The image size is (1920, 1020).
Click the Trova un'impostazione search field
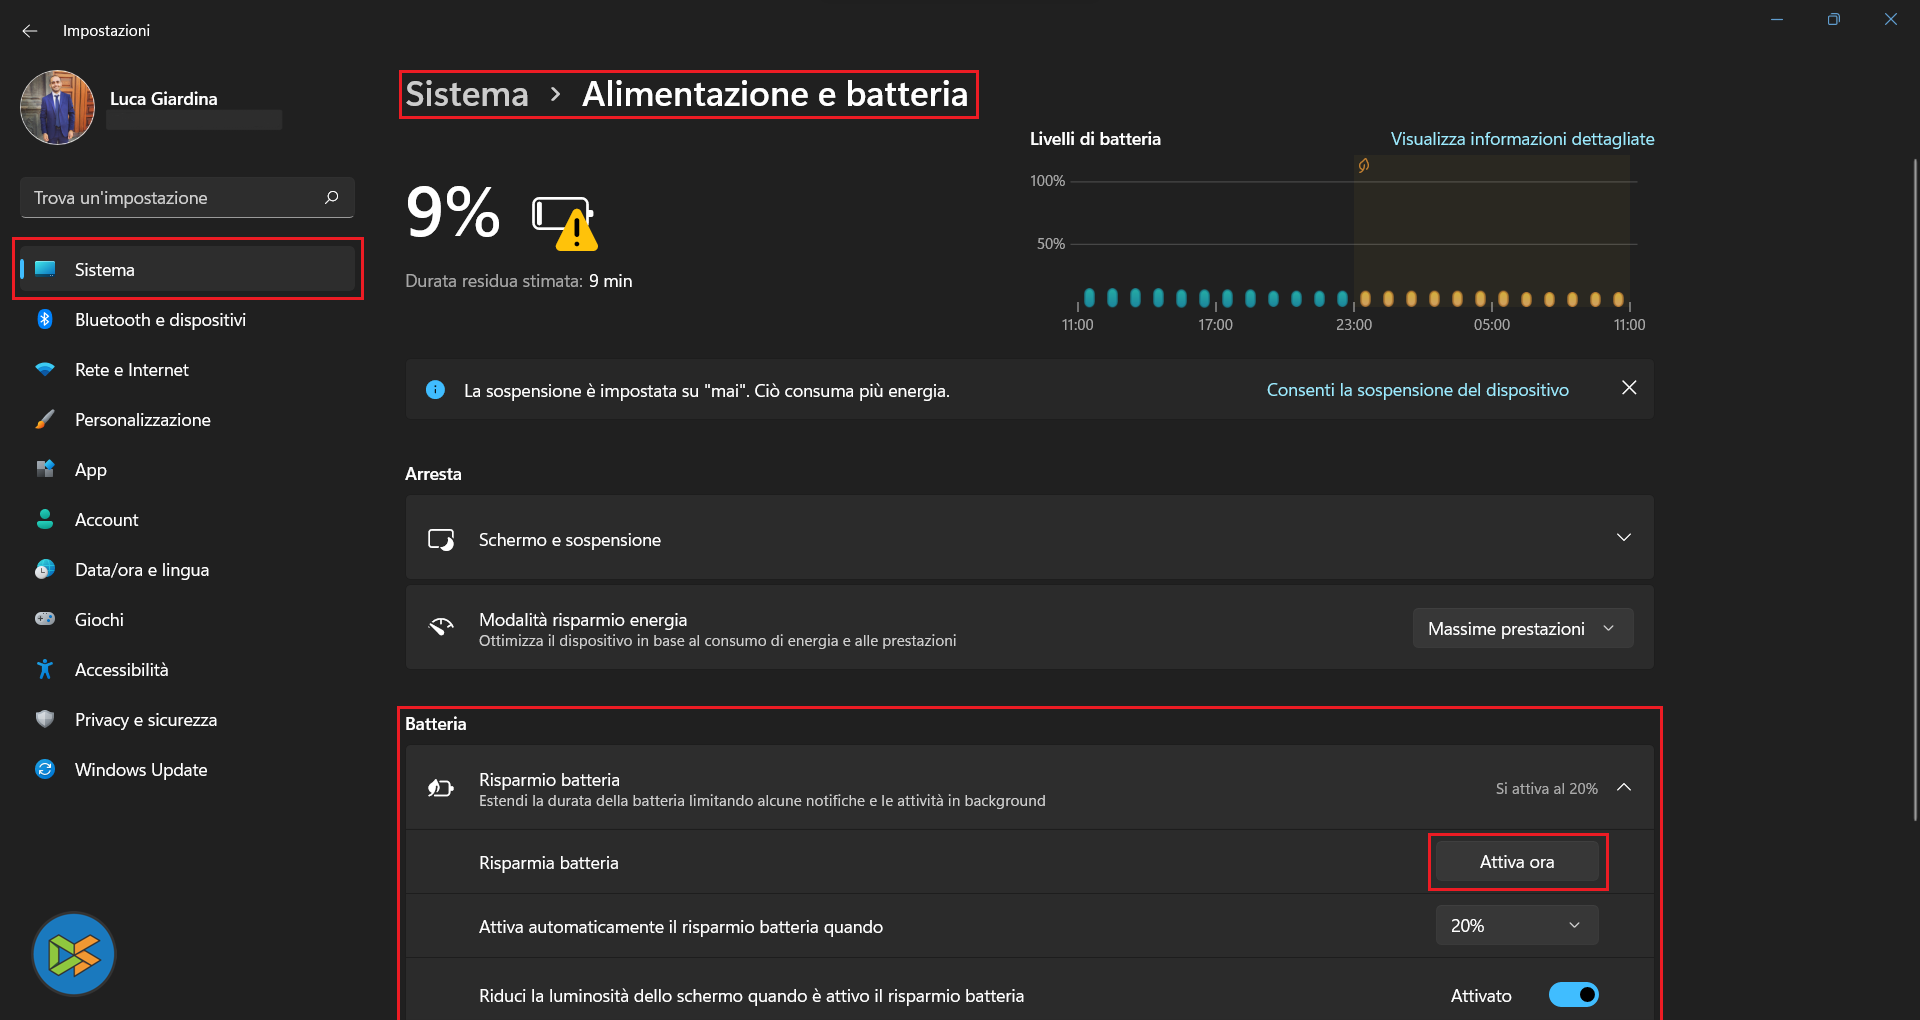pos(175,198)
